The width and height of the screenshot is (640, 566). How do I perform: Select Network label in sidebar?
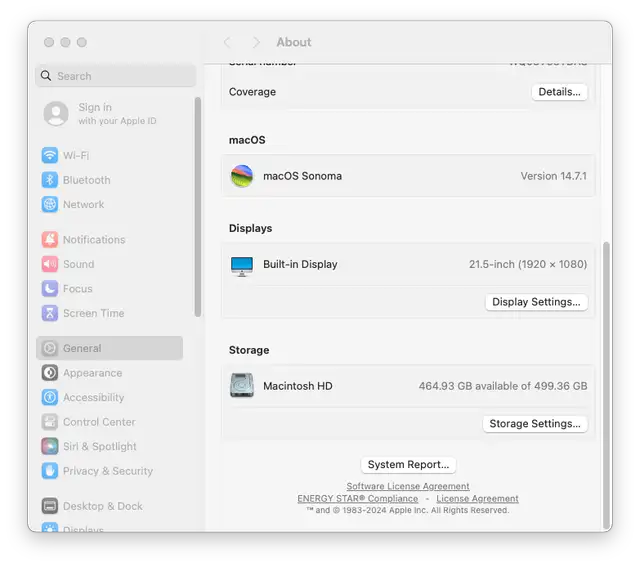click(x=83, y=204)
